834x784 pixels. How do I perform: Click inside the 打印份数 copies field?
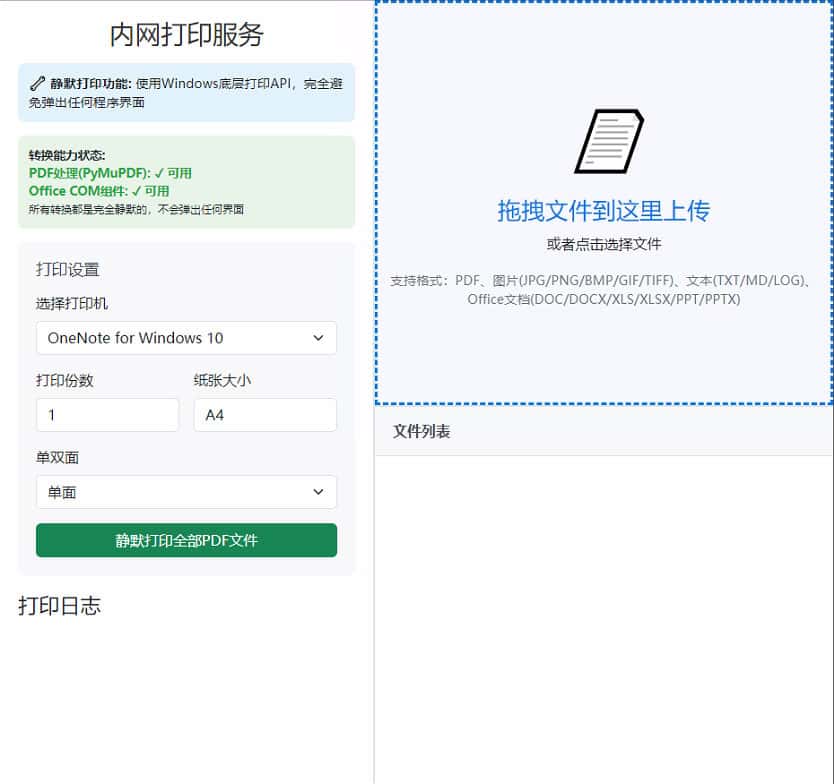(107, 415)
